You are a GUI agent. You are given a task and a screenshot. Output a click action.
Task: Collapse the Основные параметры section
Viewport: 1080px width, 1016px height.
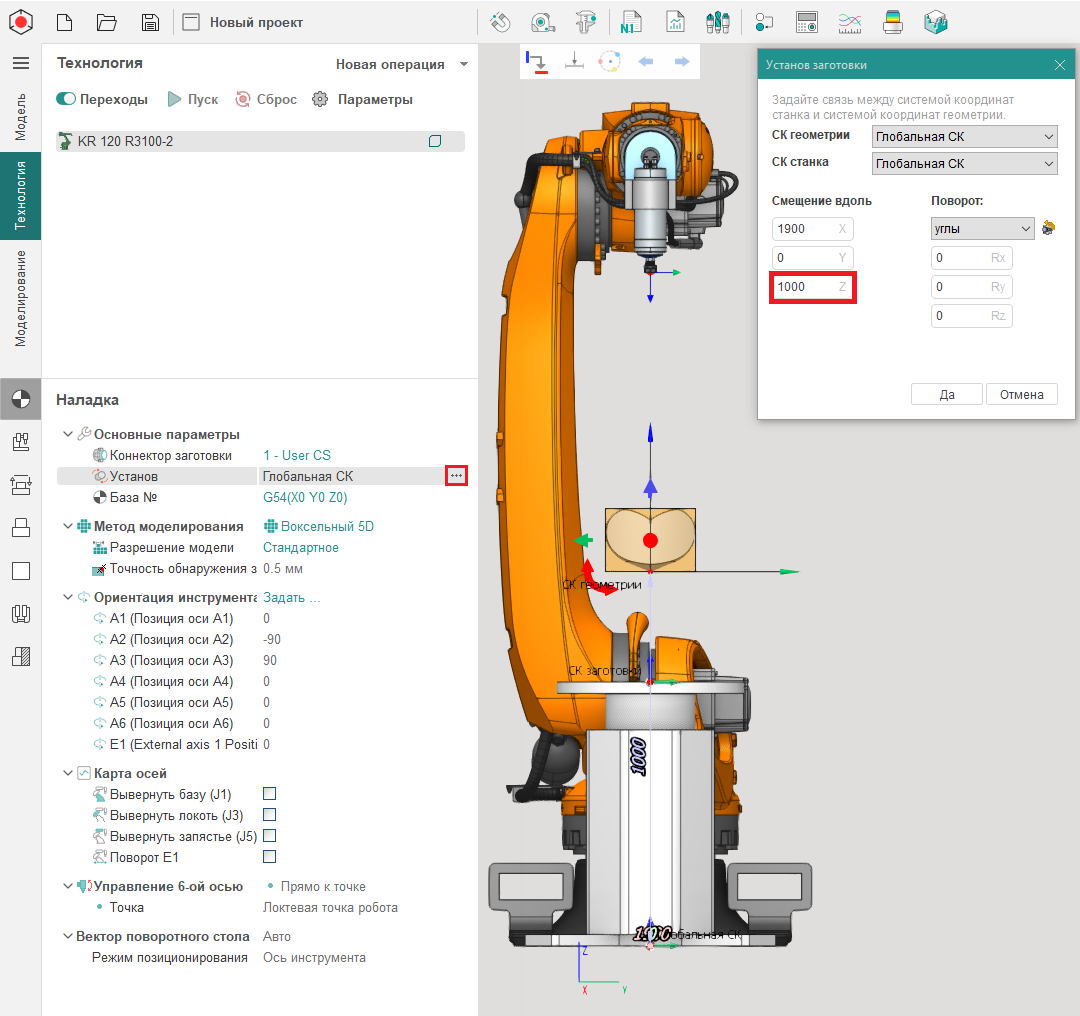tap(68, 434)
